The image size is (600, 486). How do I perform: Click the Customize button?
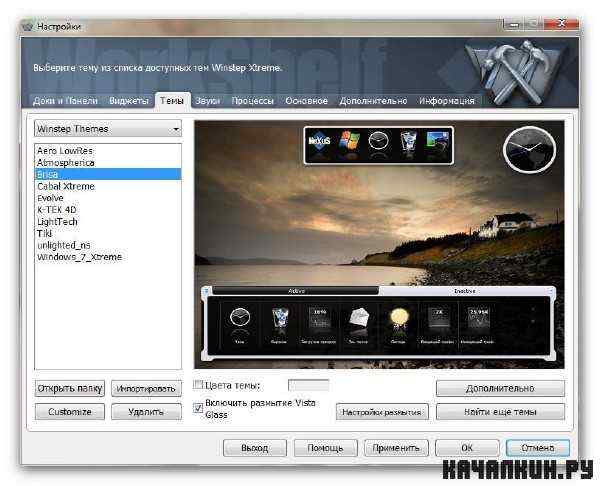click(x=70, y=412)
